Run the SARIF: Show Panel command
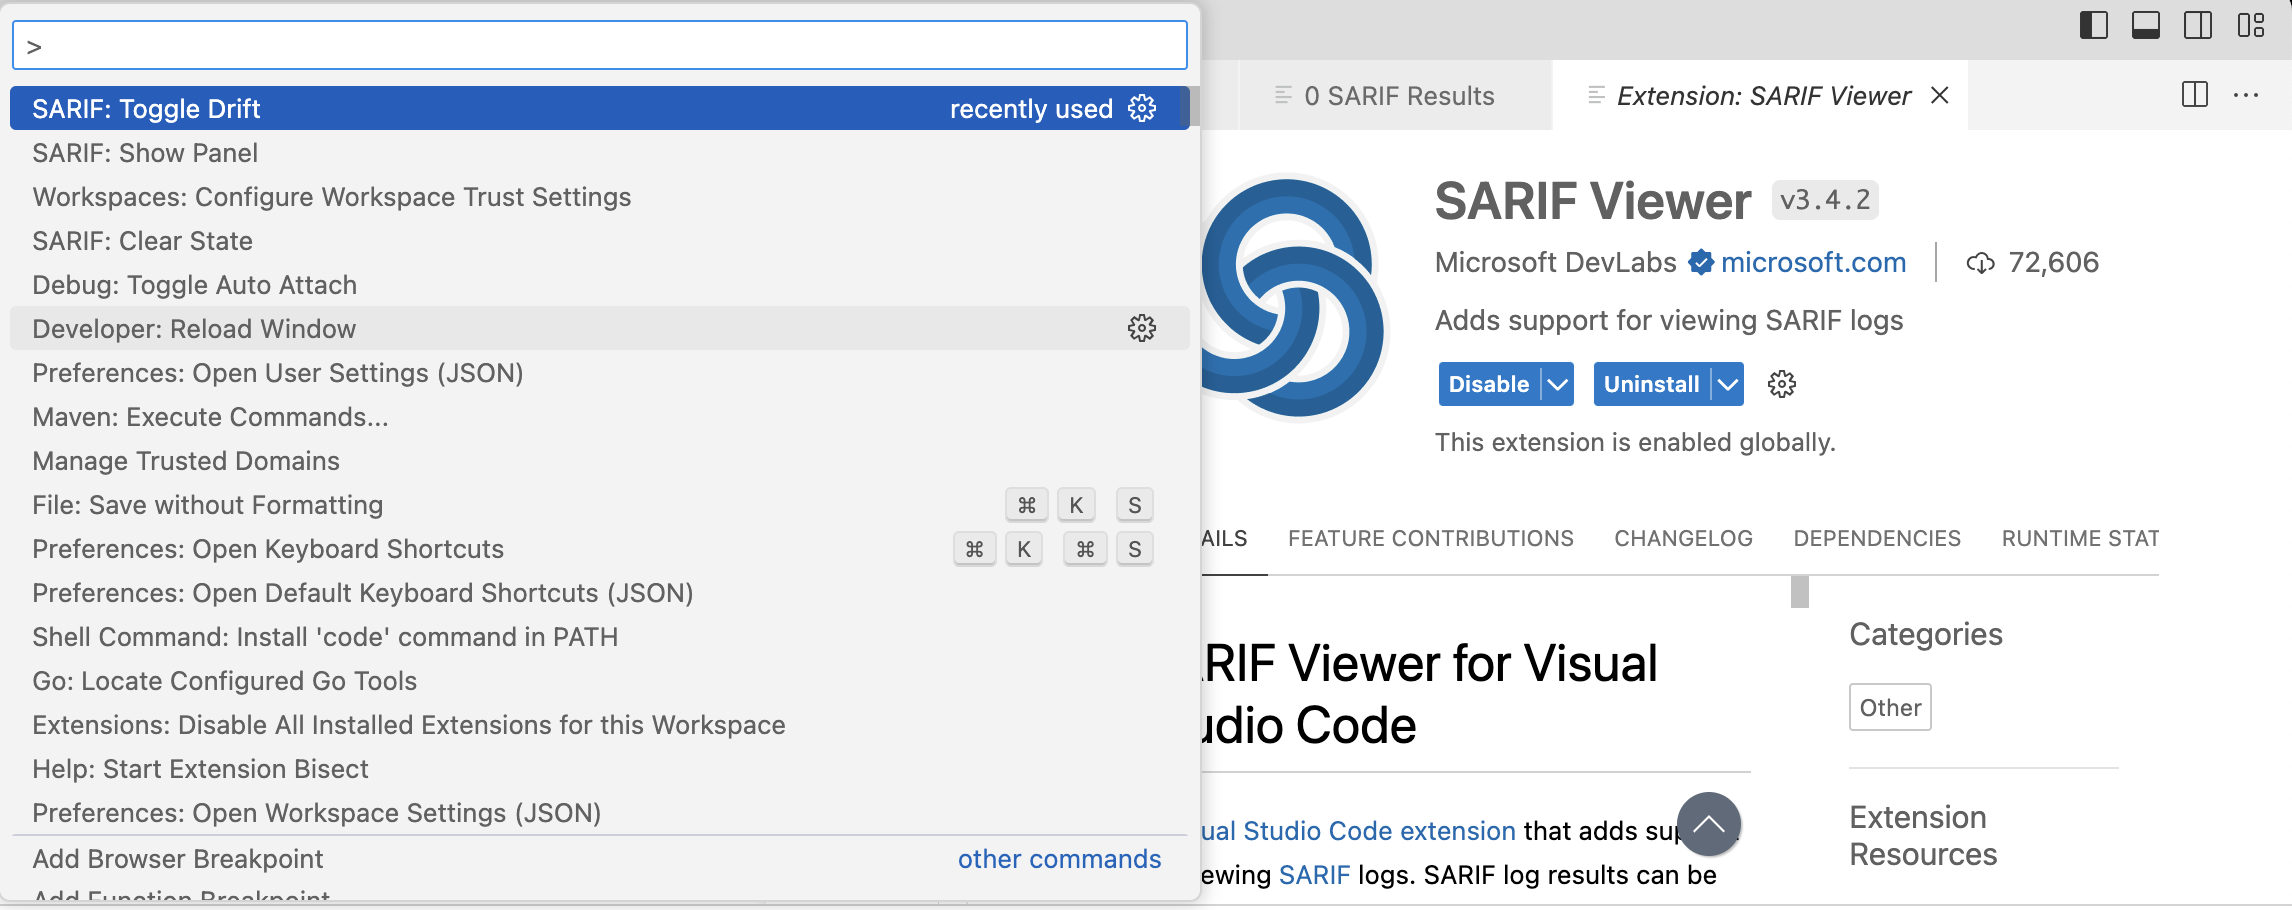 pyautogui.click(x=600, y=152)
